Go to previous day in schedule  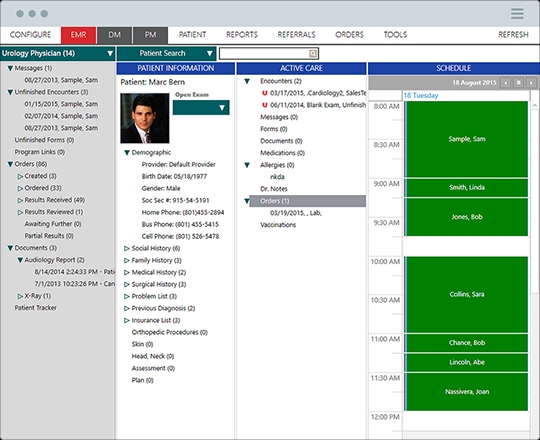[x=506, y=83]
